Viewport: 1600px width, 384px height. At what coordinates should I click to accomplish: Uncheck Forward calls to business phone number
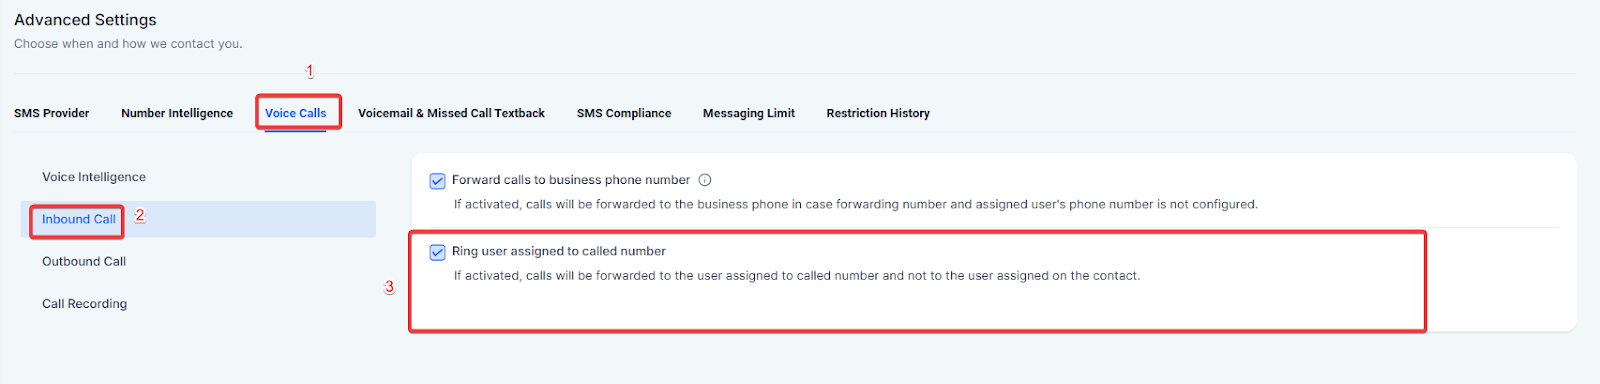coord(437,181)
